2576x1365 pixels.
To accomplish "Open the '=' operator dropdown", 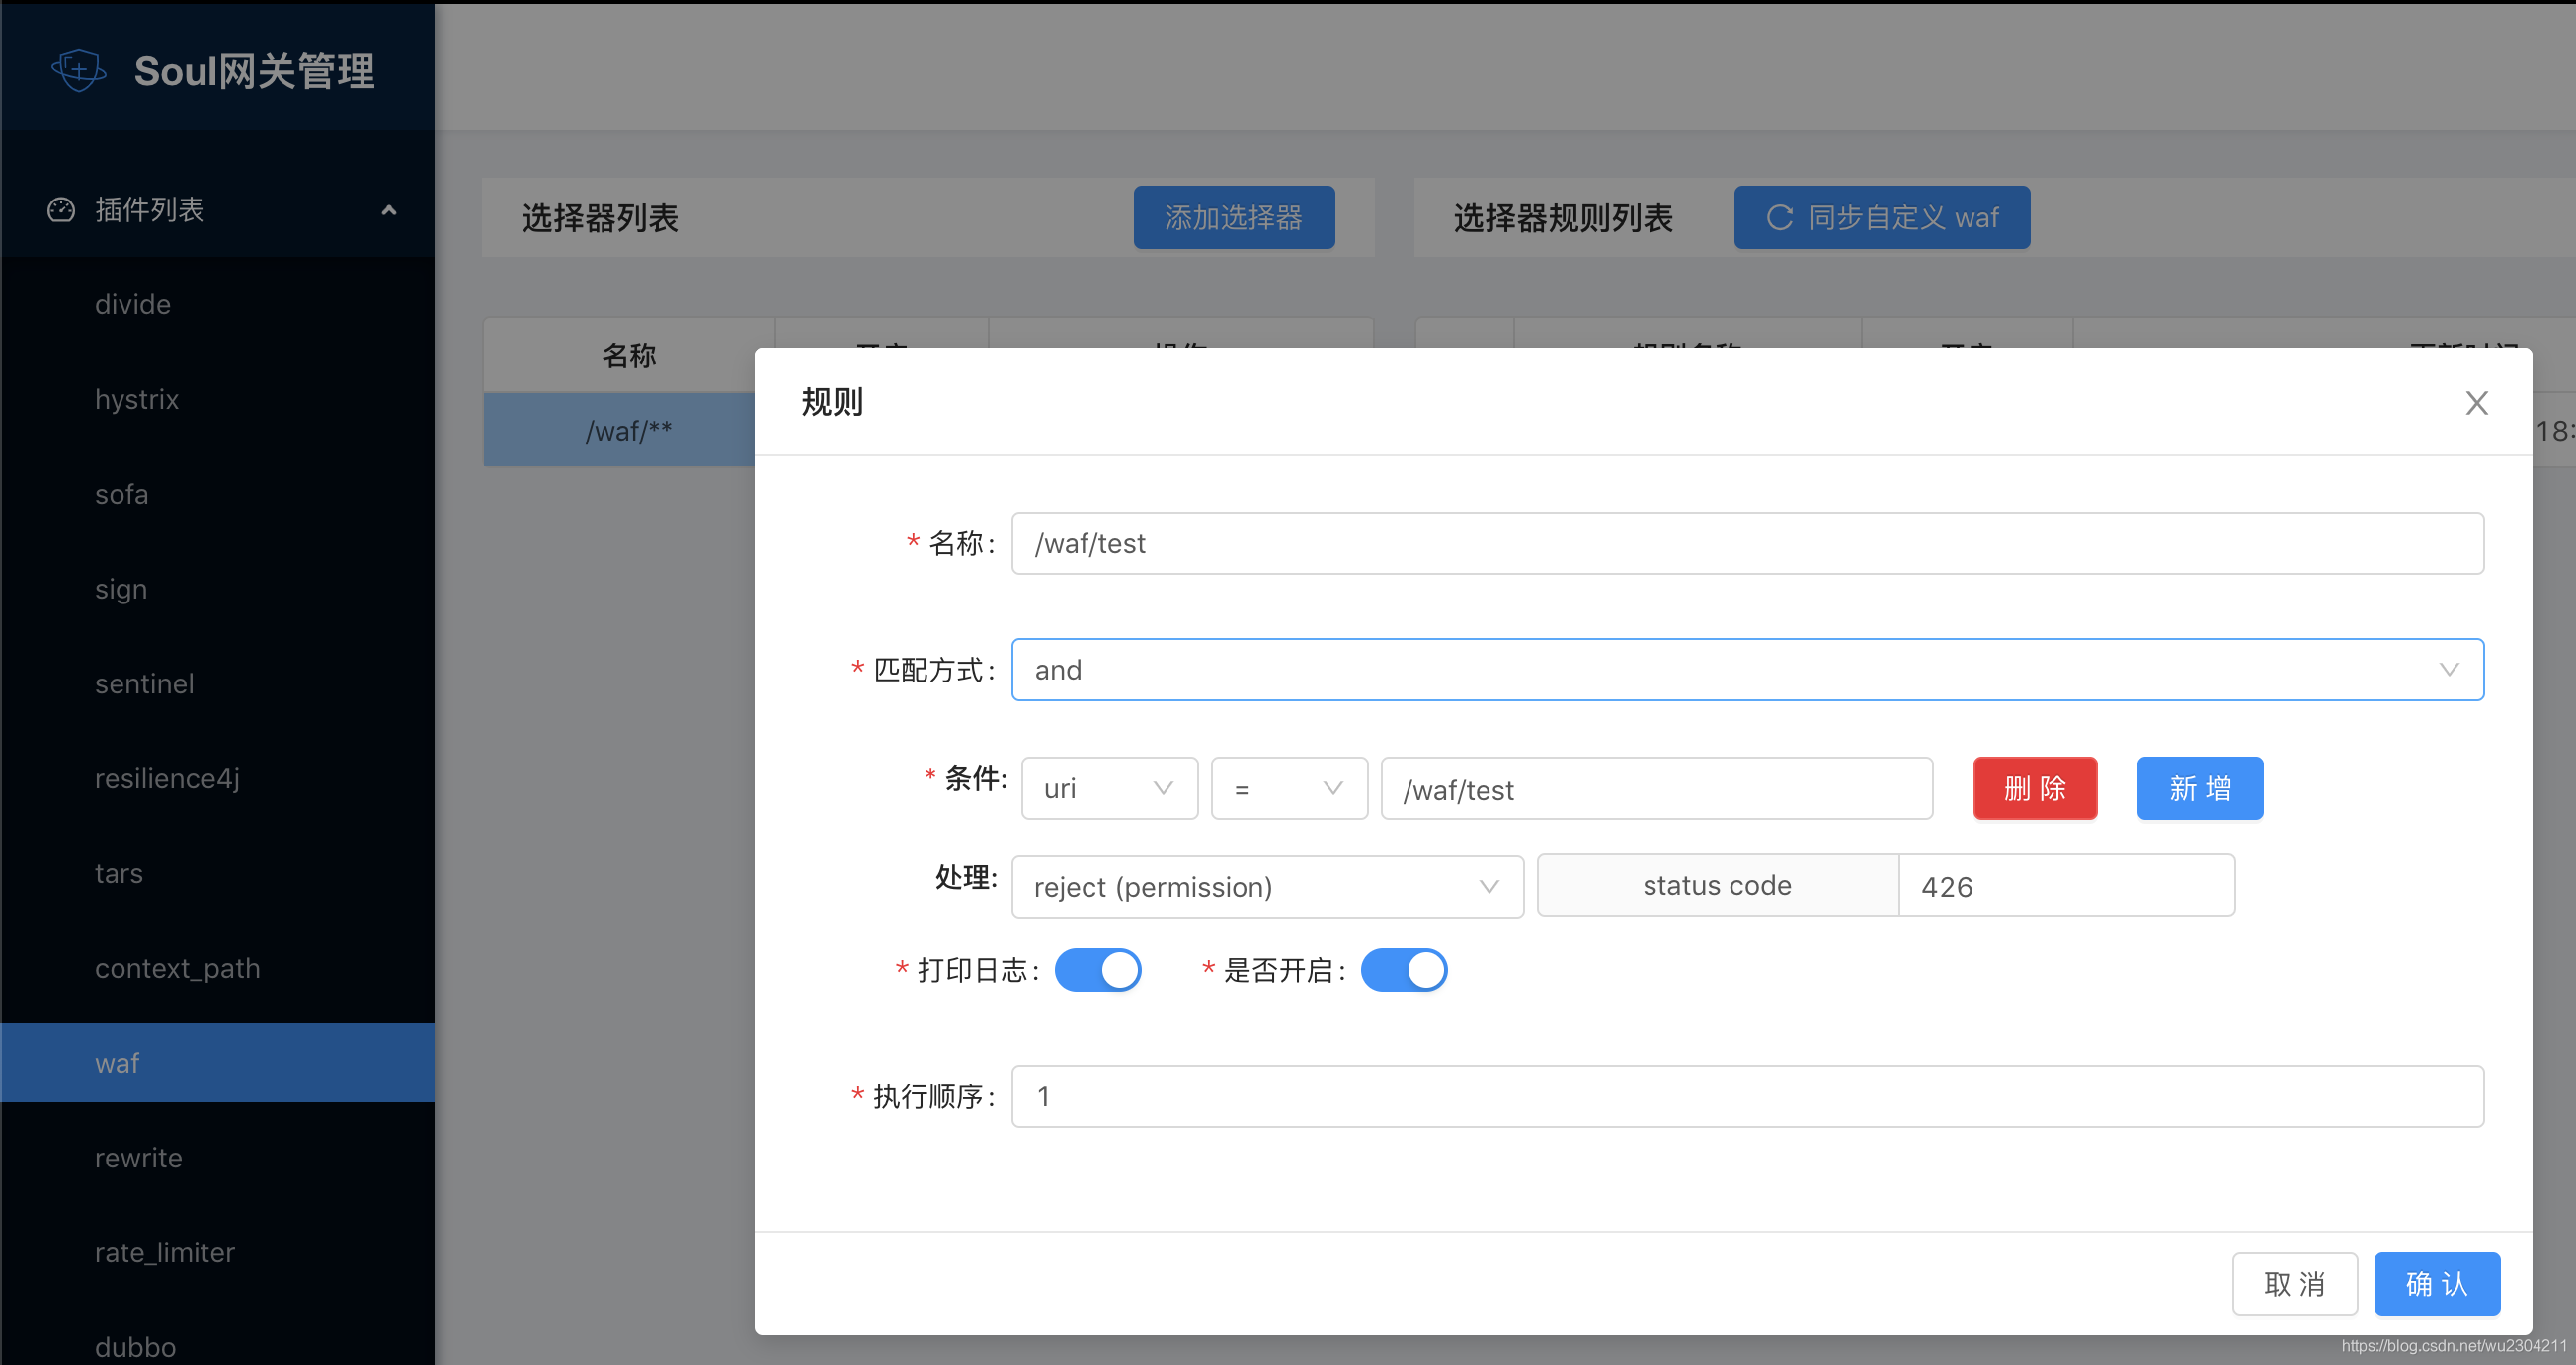I will 1288,788.
